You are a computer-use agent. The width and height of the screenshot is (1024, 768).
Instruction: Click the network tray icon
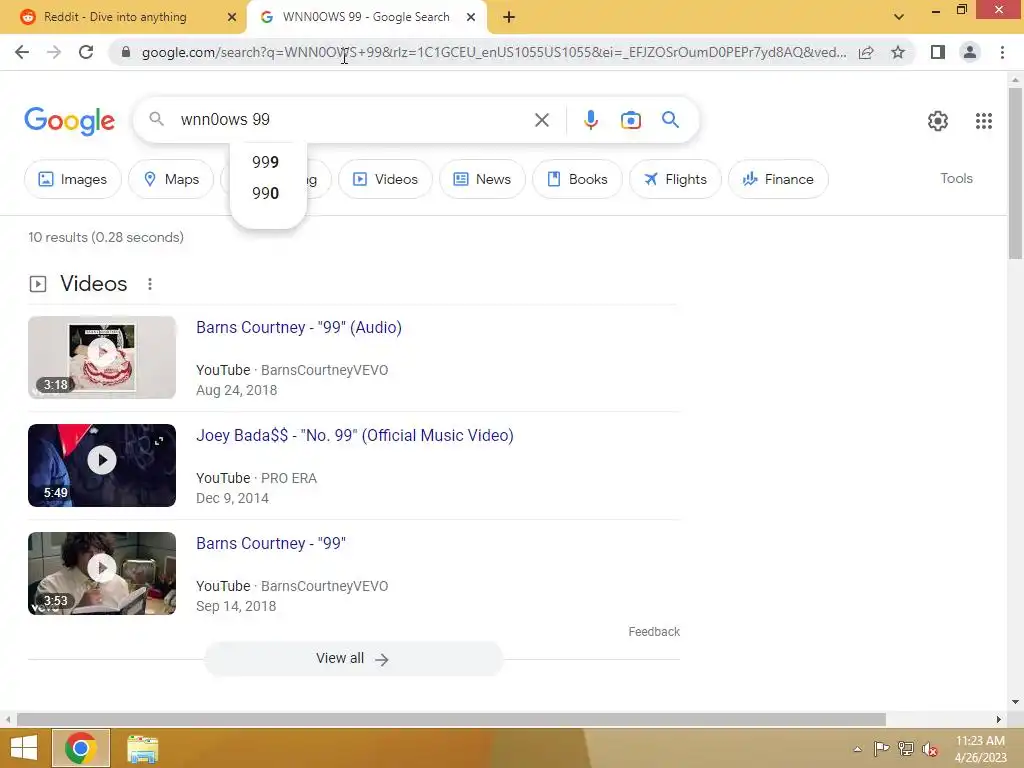tap(906, 748)
